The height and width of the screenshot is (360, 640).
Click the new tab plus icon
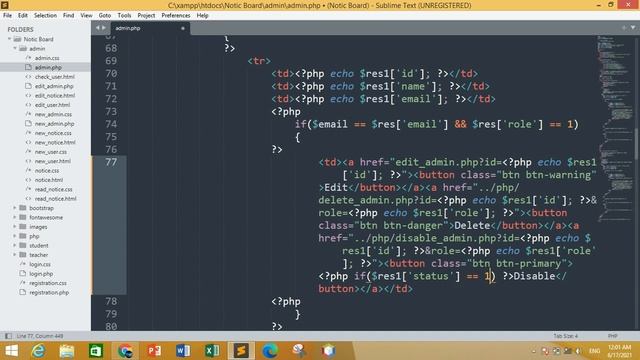click(x=624, y=28)
